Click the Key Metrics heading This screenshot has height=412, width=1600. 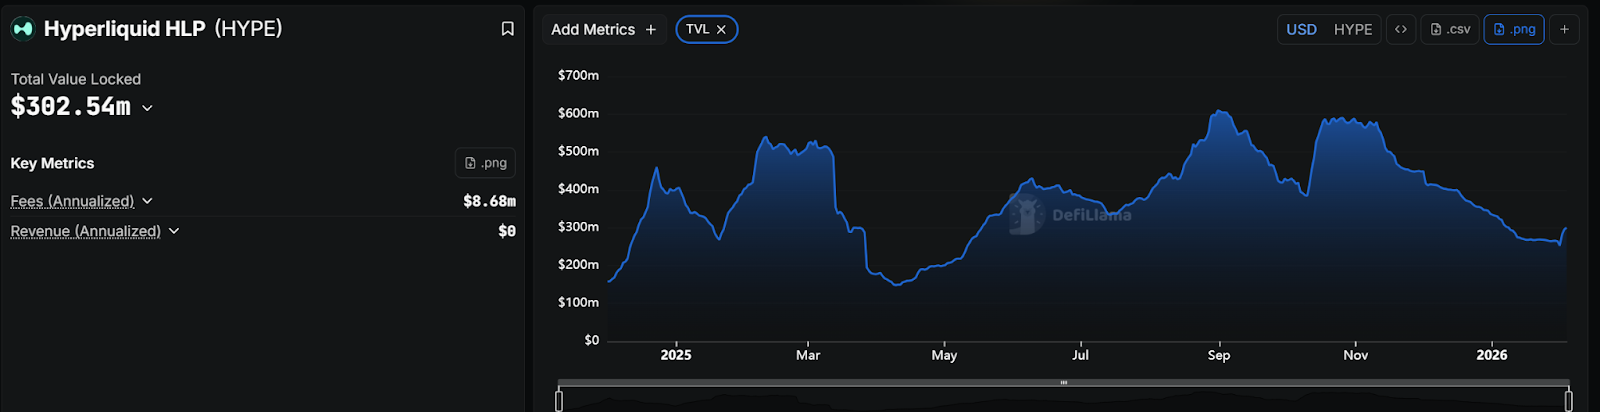coord(52,163)
